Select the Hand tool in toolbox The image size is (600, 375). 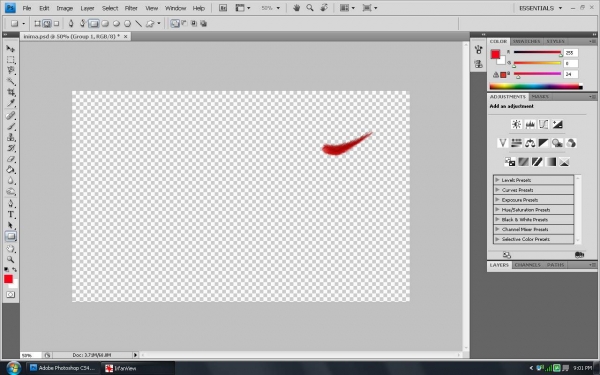point(10,249)
